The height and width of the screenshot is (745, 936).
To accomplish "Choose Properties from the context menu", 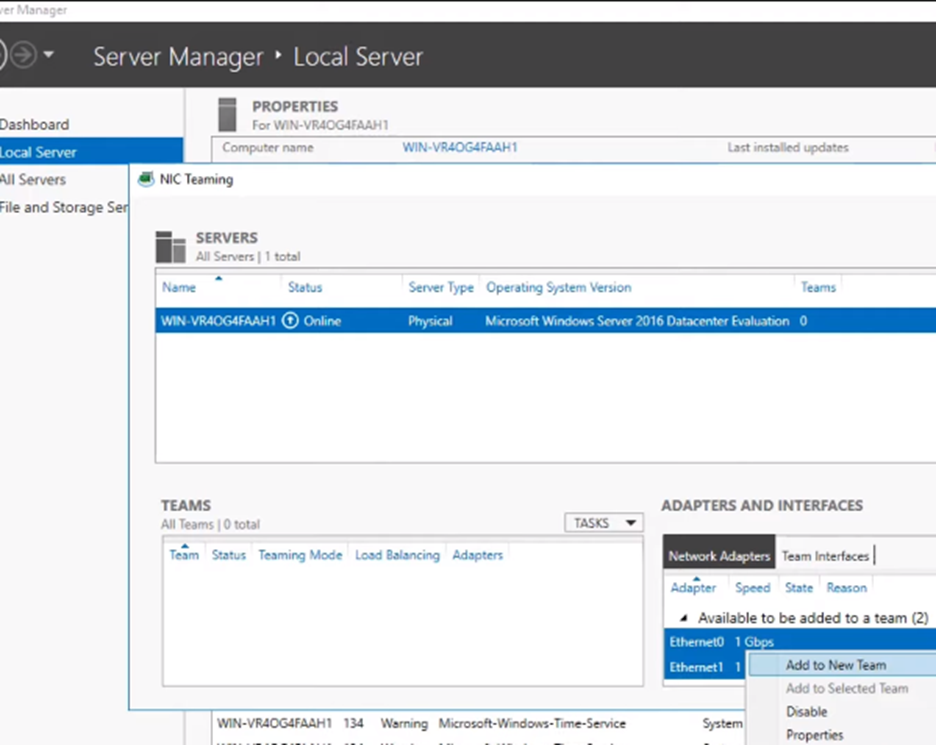I will 814,735.
